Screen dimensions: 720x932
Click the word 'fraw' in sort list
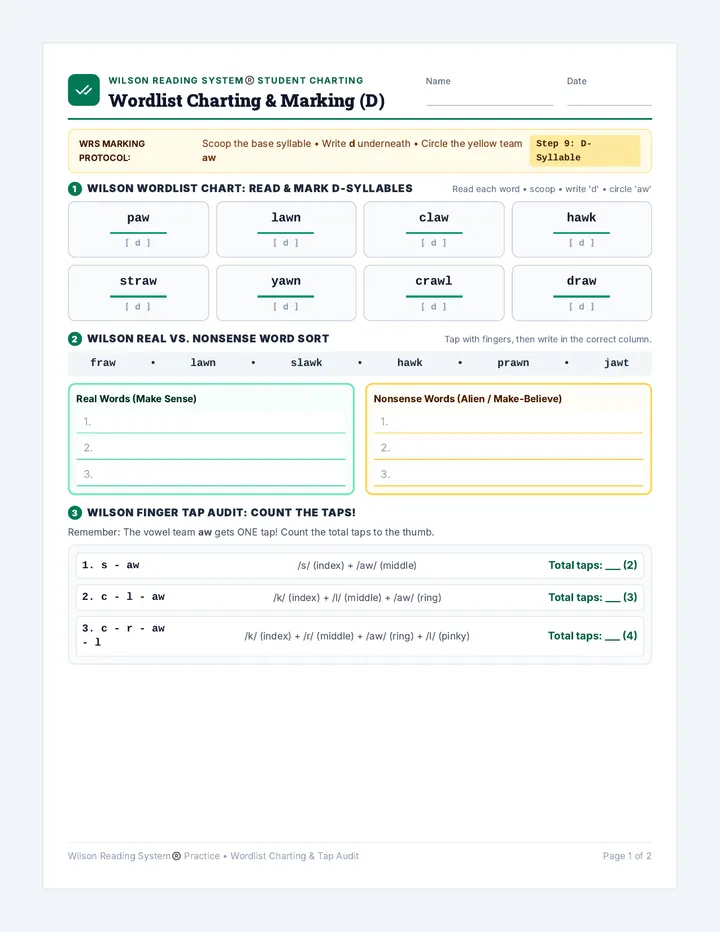pyautogui.click(x=103, y=363)
